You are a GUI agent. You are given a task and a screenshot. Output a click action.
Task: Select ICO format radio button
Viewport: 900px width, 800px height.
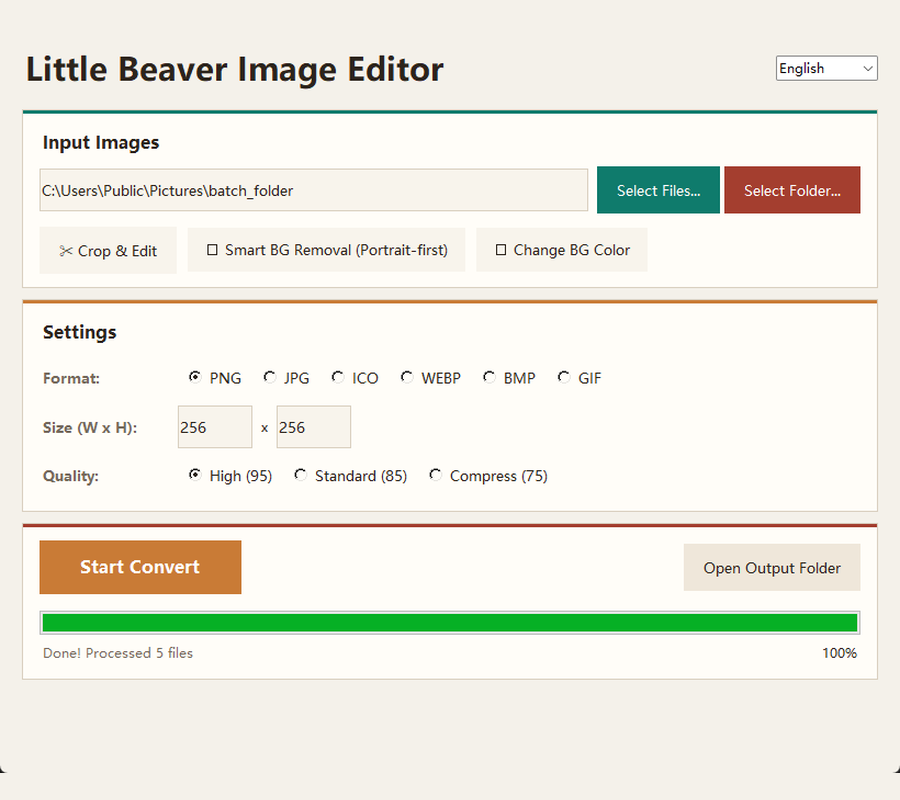click(338, 377)
